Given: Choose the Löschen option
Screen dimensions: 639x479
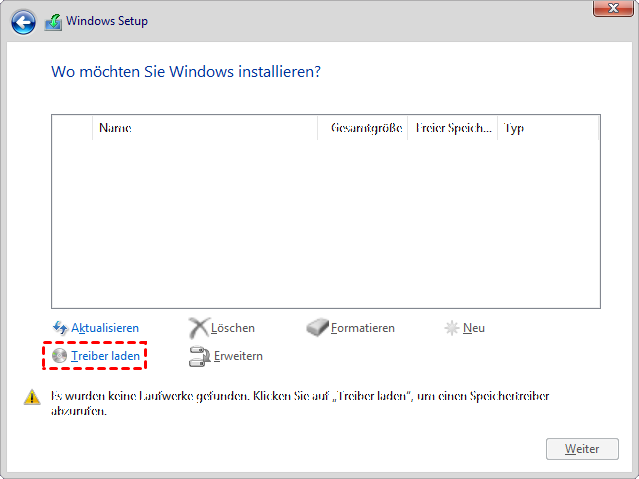Looking at the screenshot, I should (233, 328).
